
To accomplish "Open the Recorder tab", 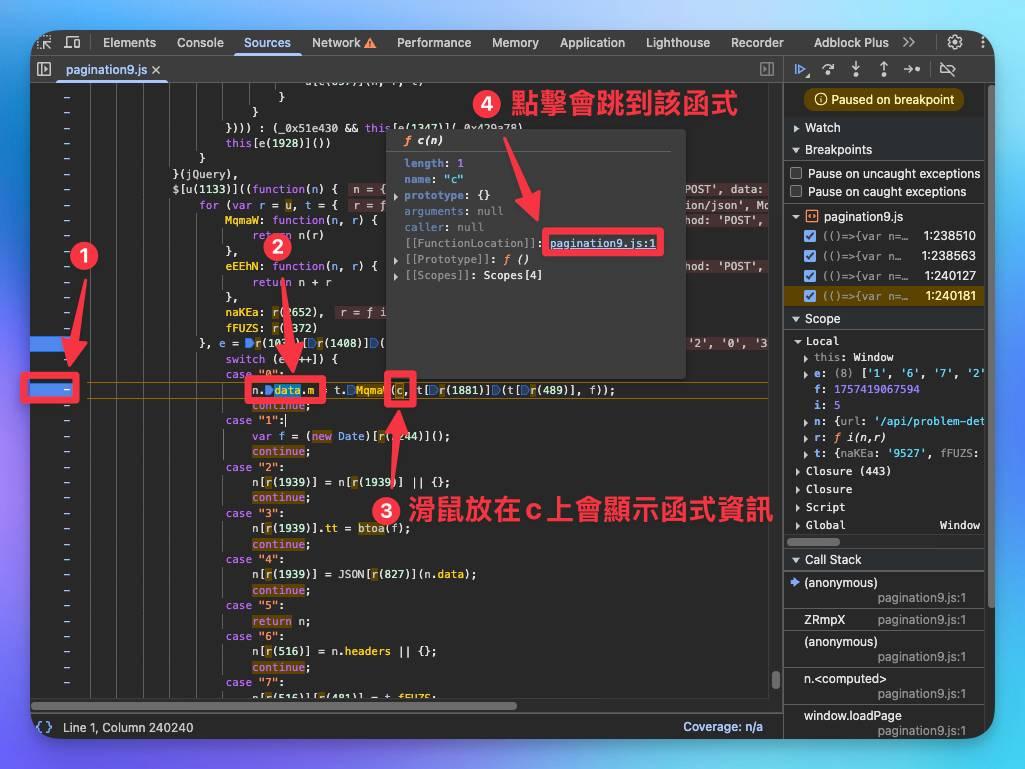I will pyautogui.click(x=757, y=43).
